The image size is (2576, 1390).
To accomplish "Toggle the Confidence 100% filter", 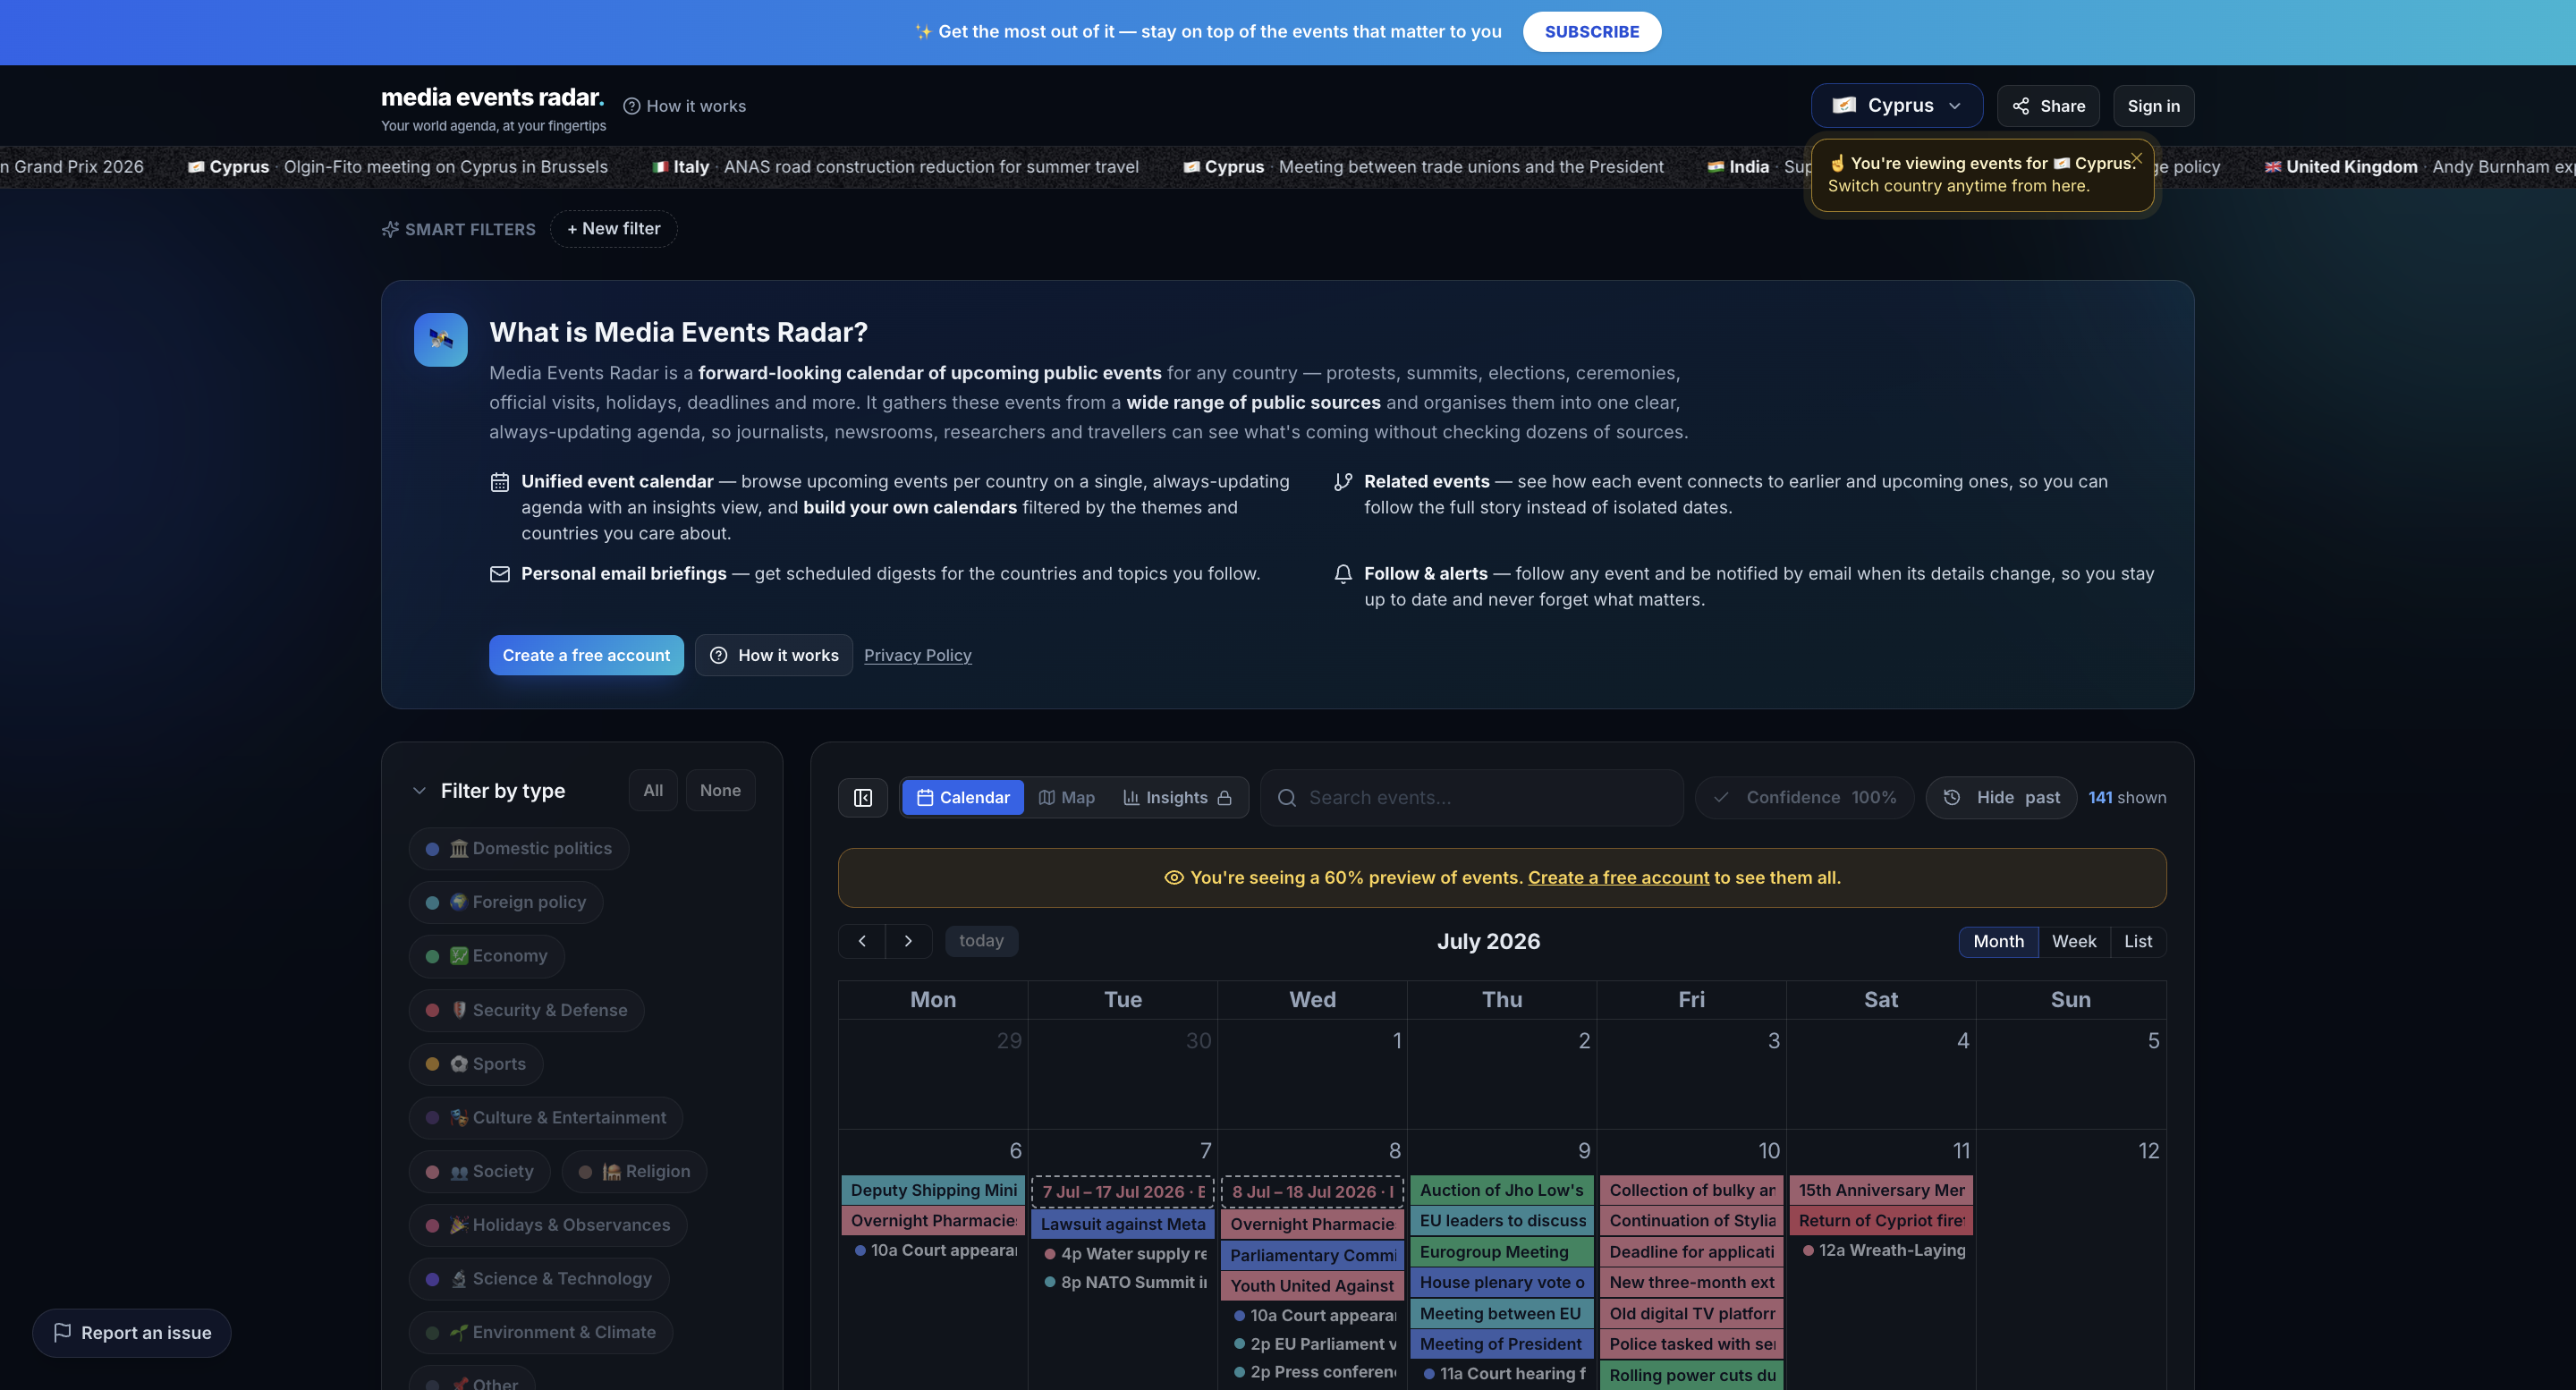I will pyautogui.click(x=1805, y=797).
